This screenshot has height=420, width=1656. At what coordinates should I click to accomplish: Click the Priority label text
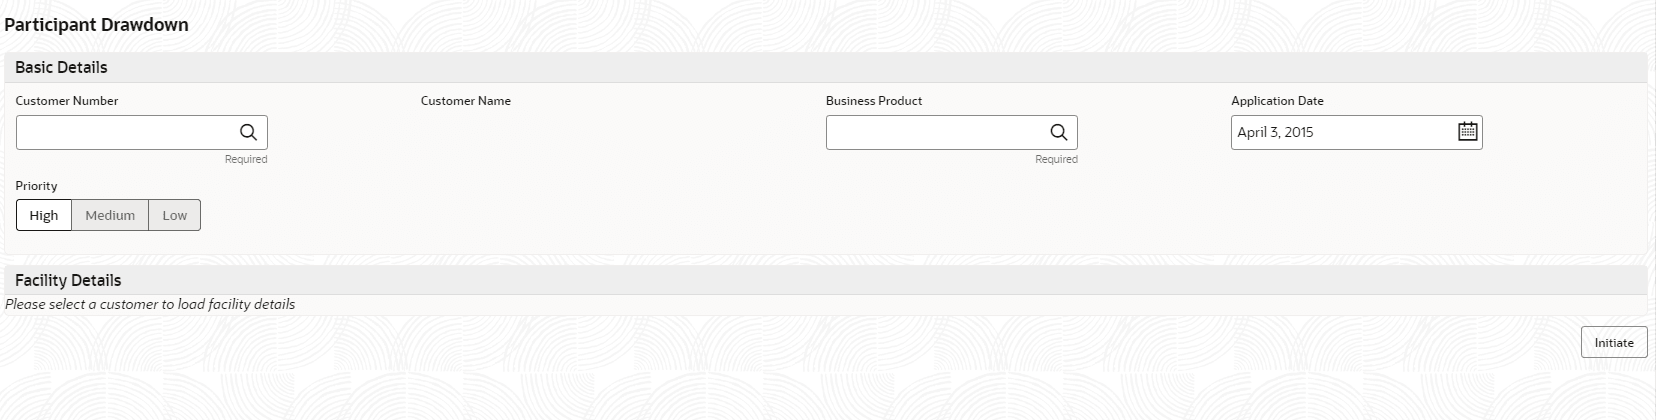36,186
